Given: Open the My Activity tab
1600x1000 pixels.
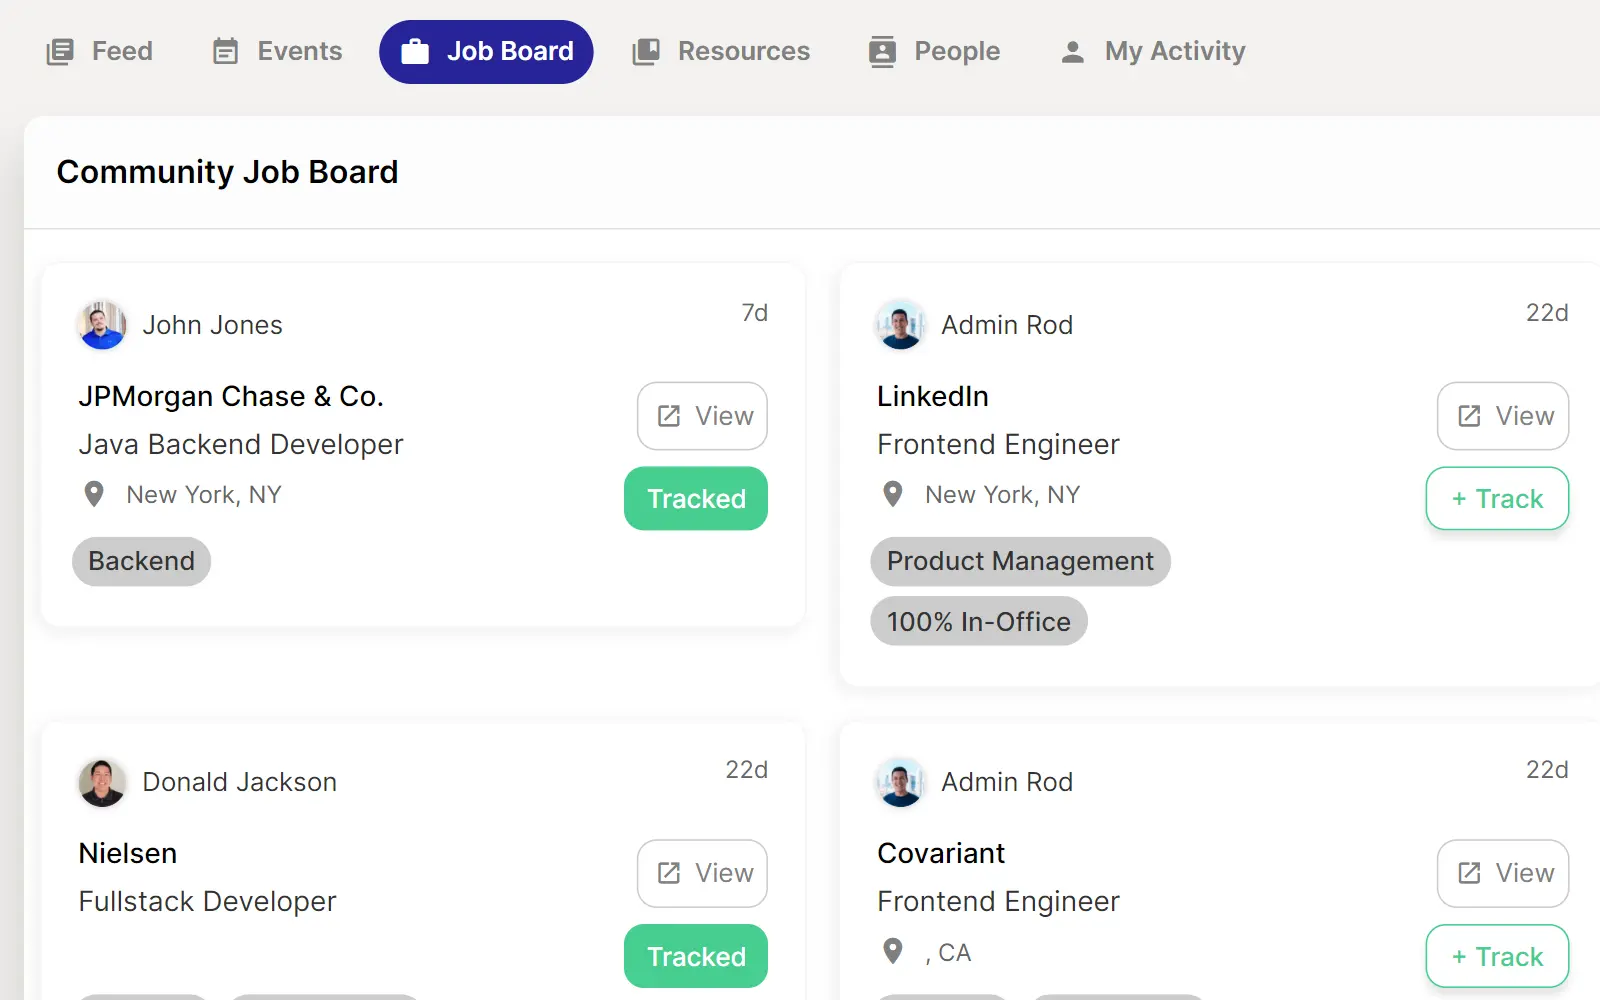Looking at the screenshot, I should pos(1153,51).
